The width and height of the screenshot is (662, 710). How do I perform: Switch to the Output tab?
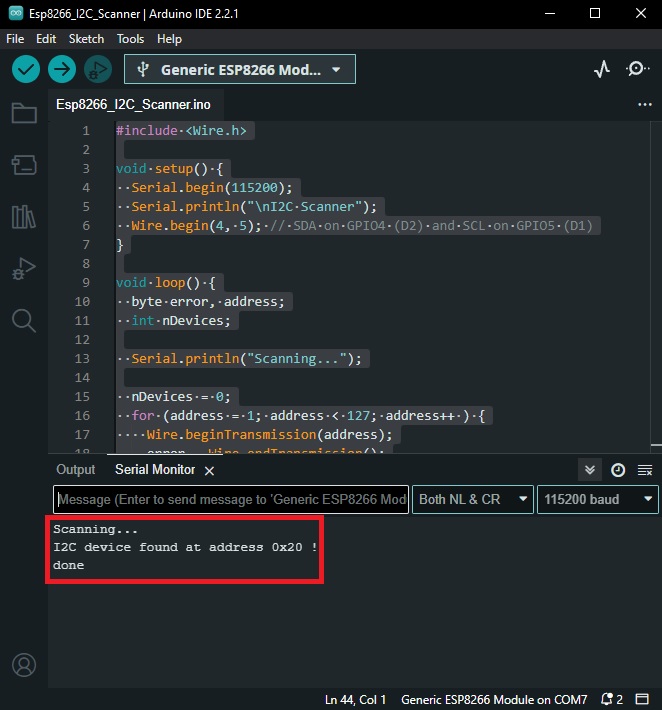pos(76,470)
